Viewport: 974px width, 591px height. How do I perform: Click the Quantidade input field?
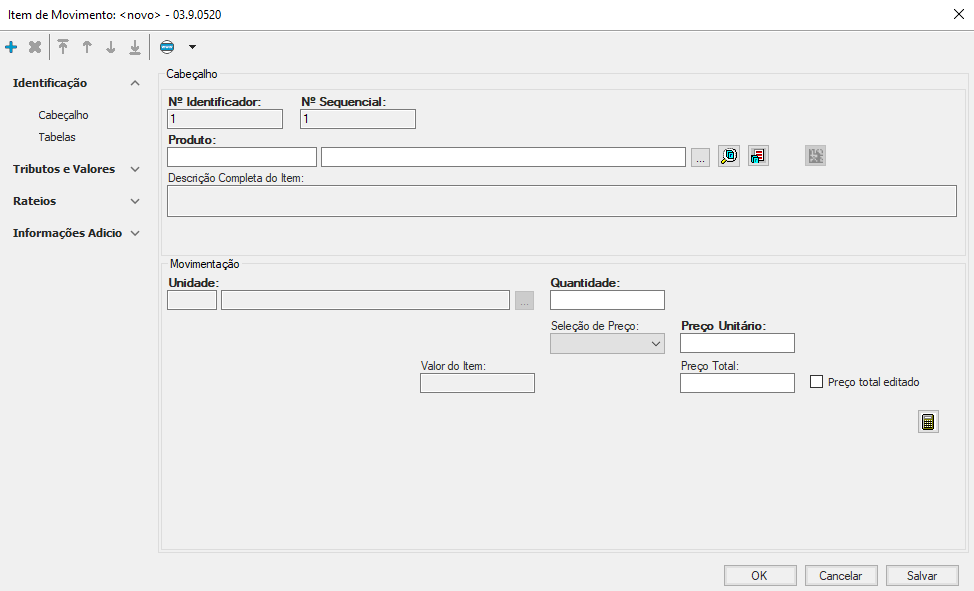[x=607, y=300]
